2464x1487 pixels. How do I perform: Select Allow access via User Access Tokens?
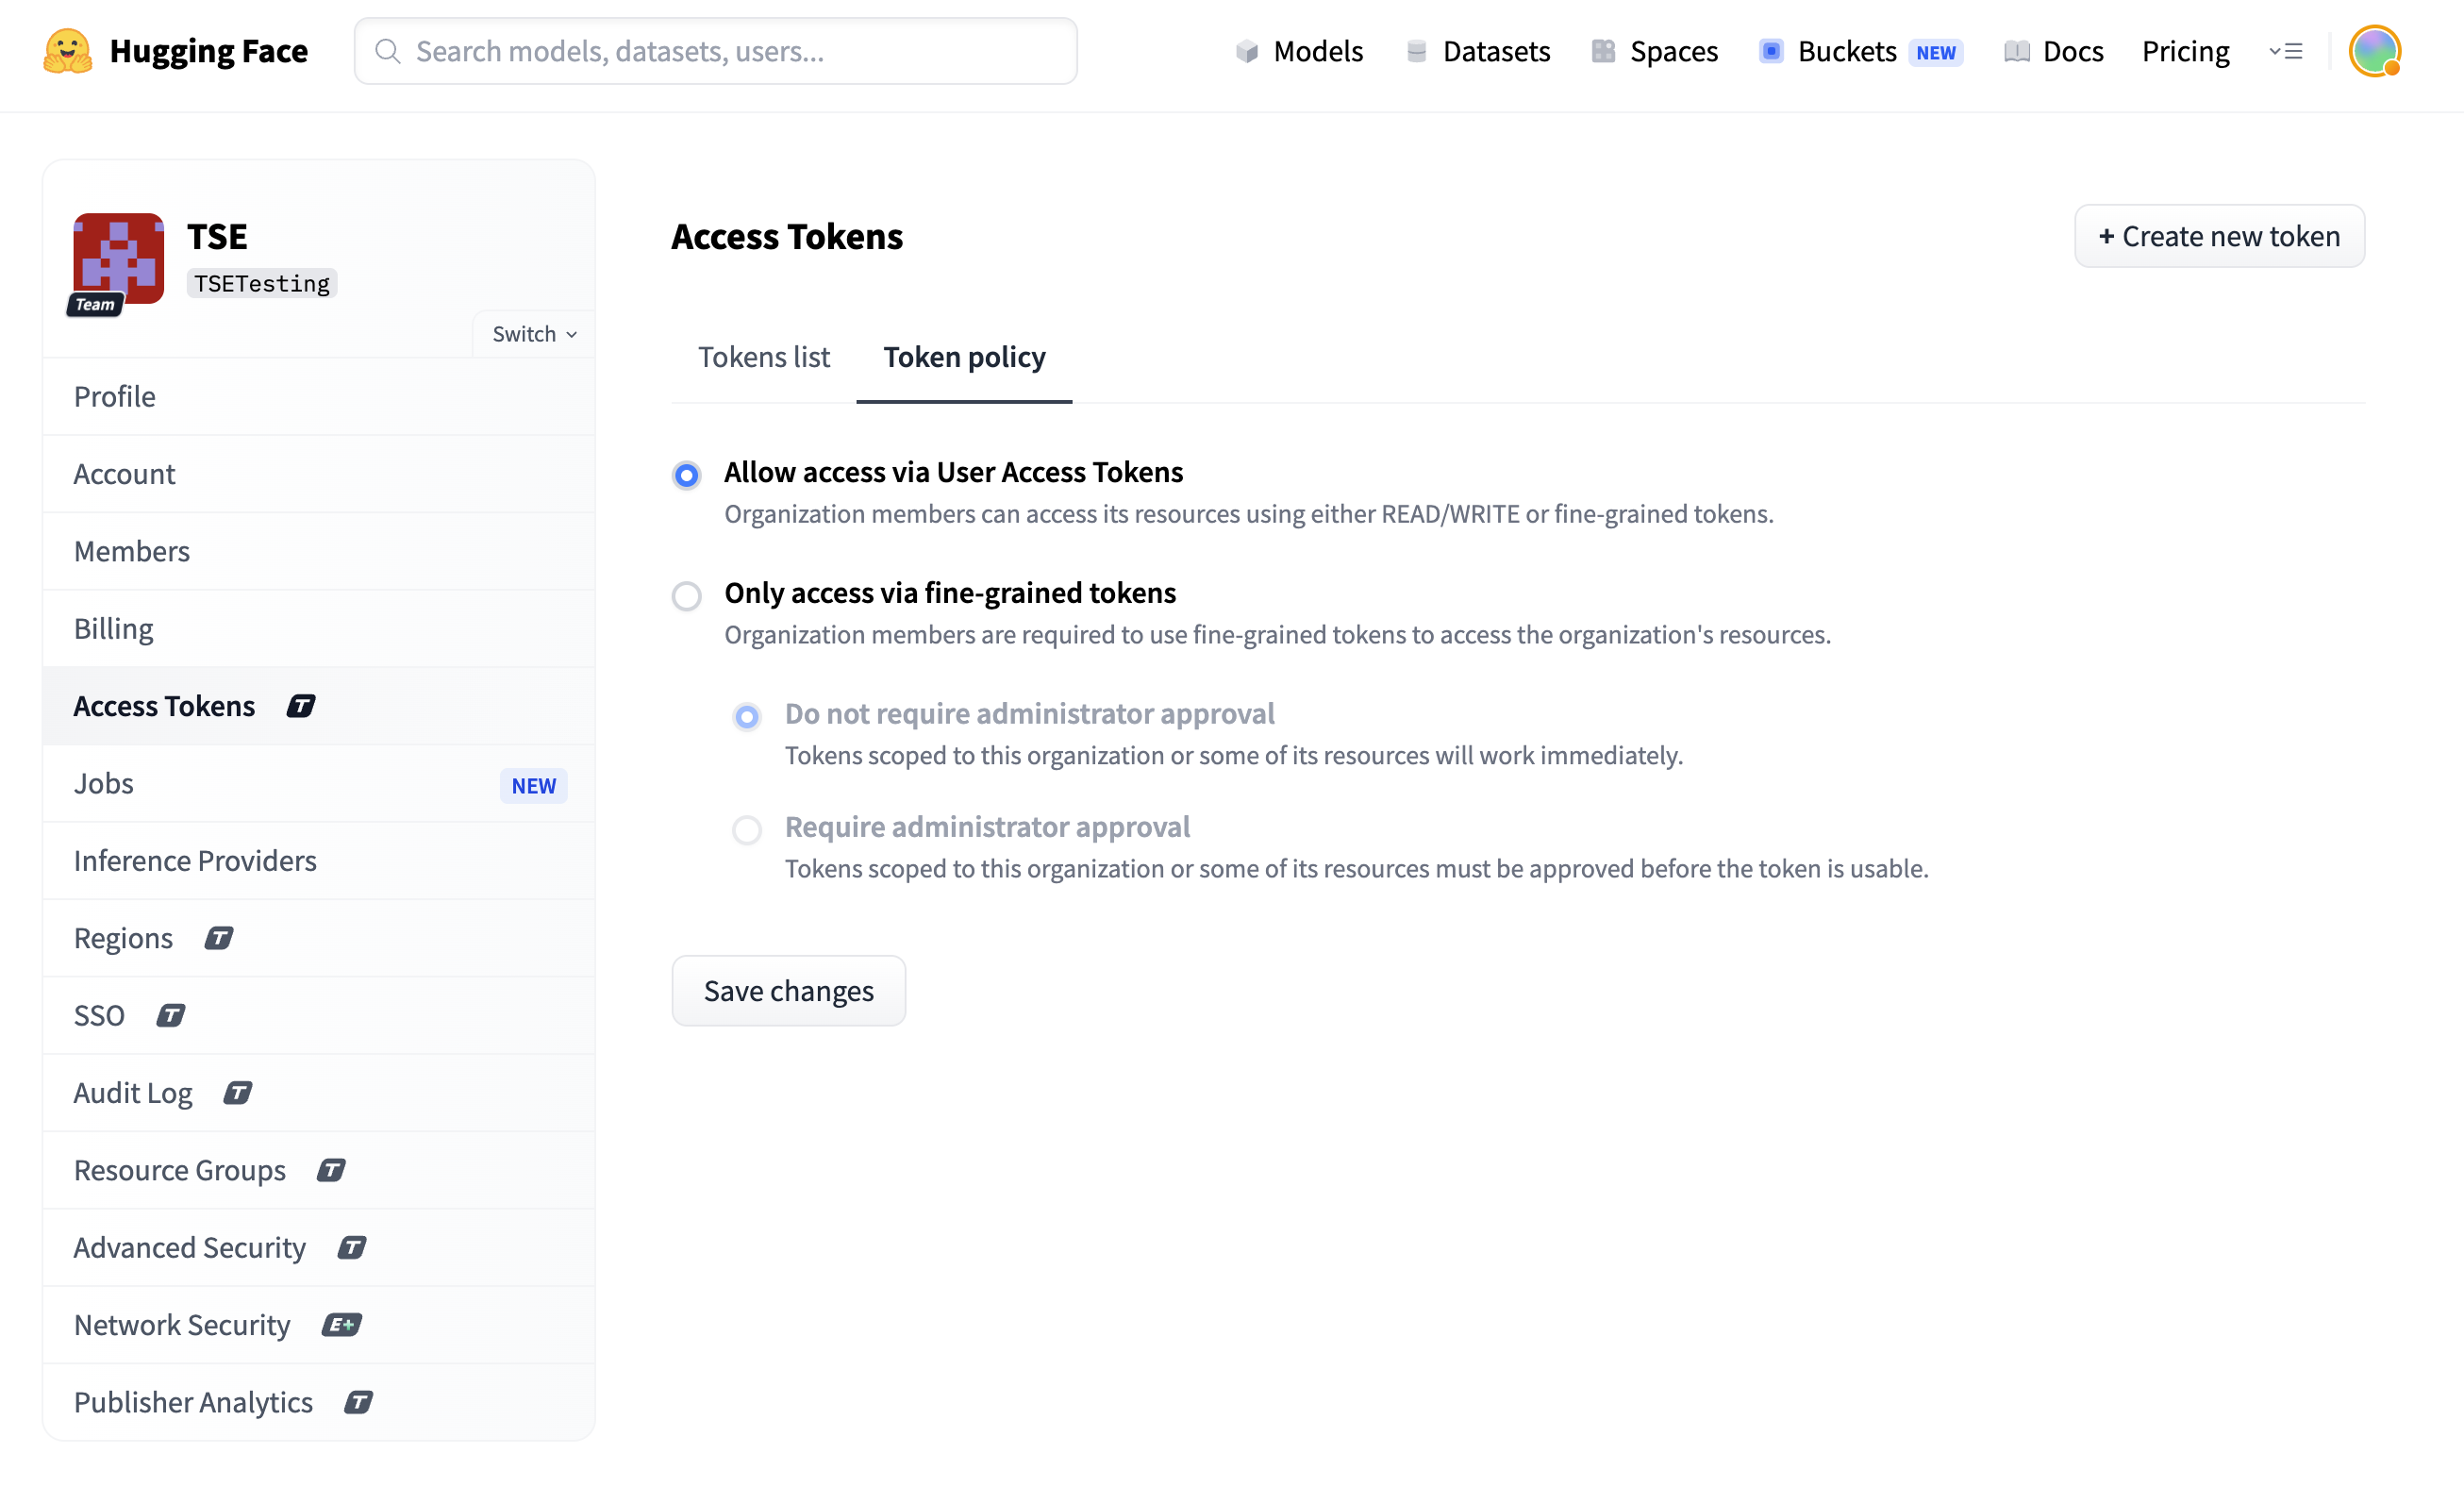686,474
